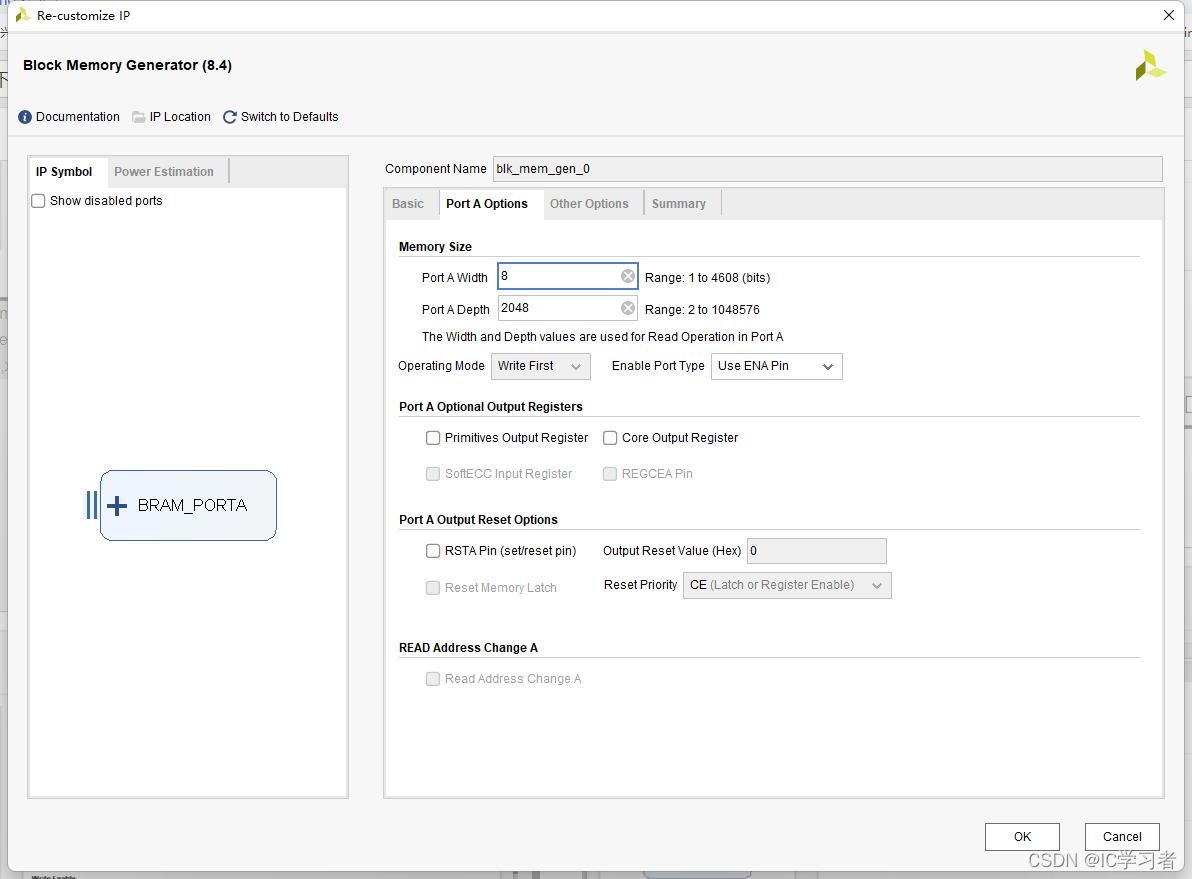Open the Documentation info icon
Screen dimensions: 1192x879
pos(25,117)
